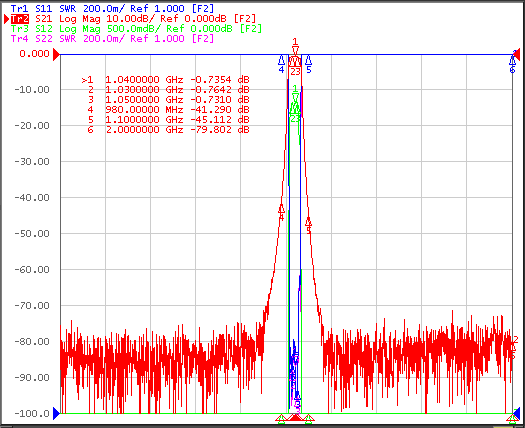Select the red marker 4 triangle on S21 trace
Image resolution: width=525 pixels, height=428 pixels.
(281, 209)
